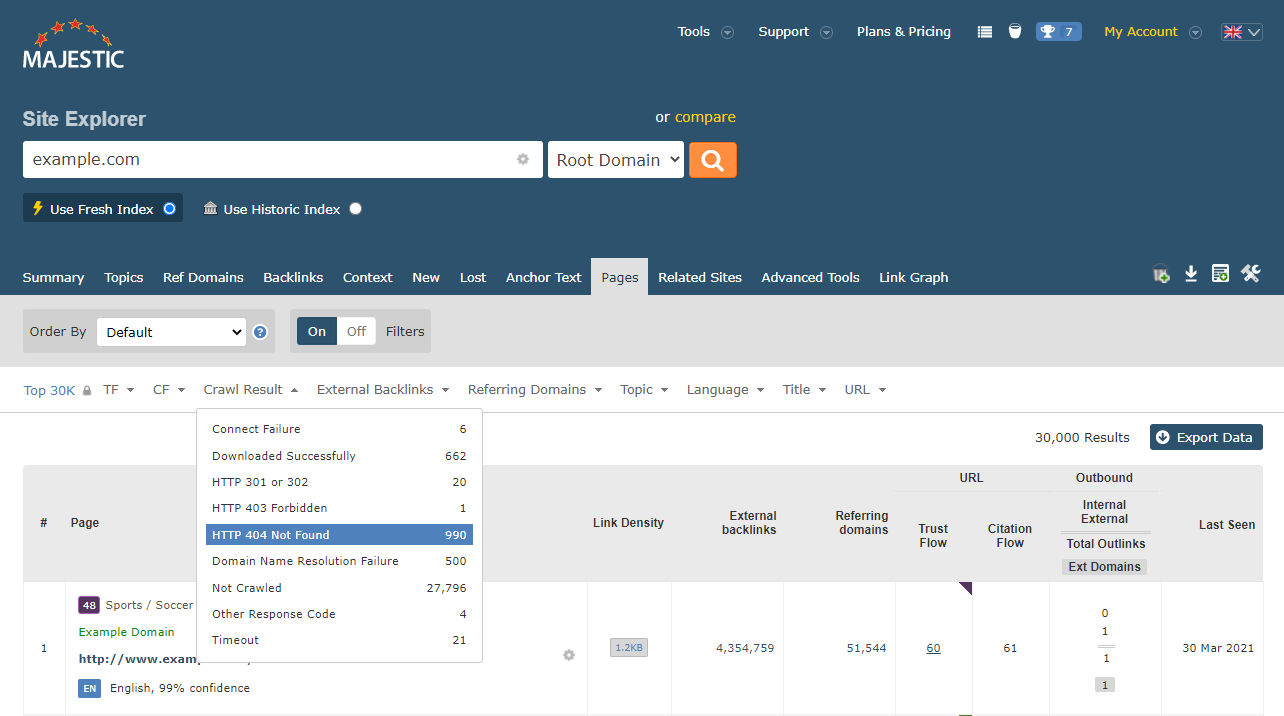Switch filters Off
The height and width of the screenshot is (716, 1284).
357,331
